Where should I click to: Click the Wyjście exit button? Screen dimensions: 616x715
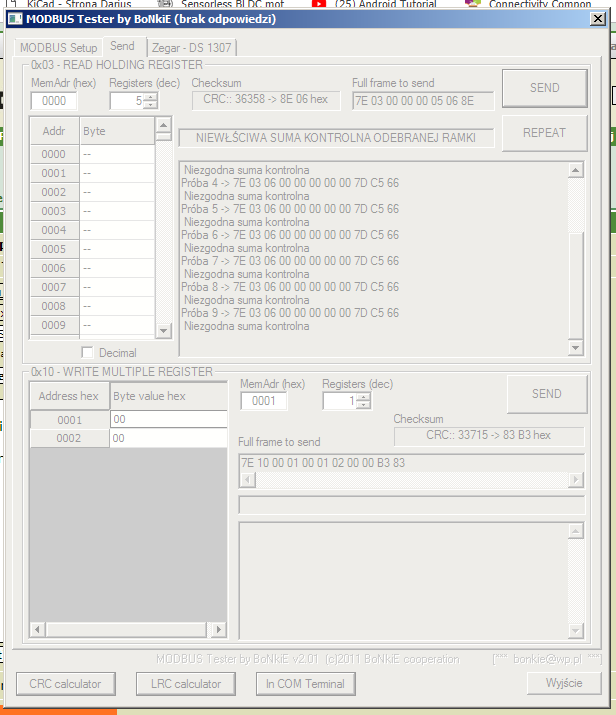tap(564, 683)
